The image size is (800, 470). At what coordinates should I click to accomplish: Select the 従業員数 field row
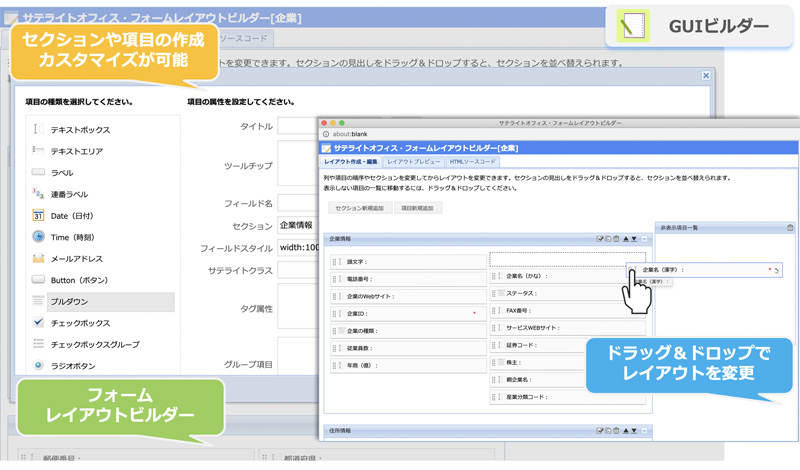click(x=408, y=349)
